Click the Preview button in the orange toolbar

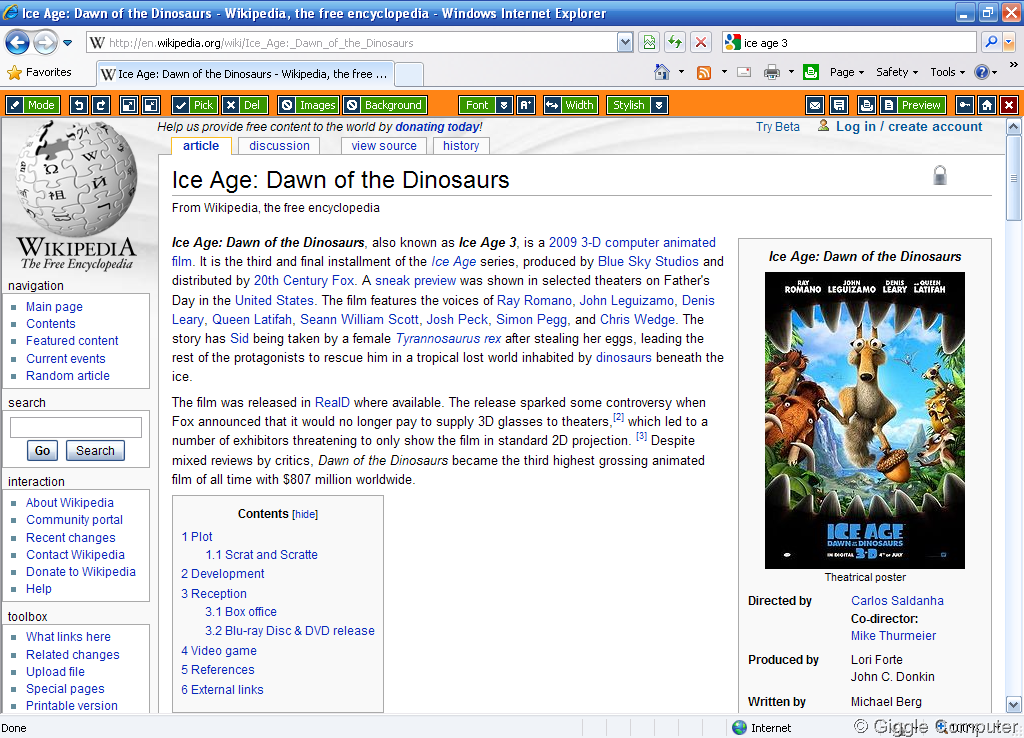913,105
